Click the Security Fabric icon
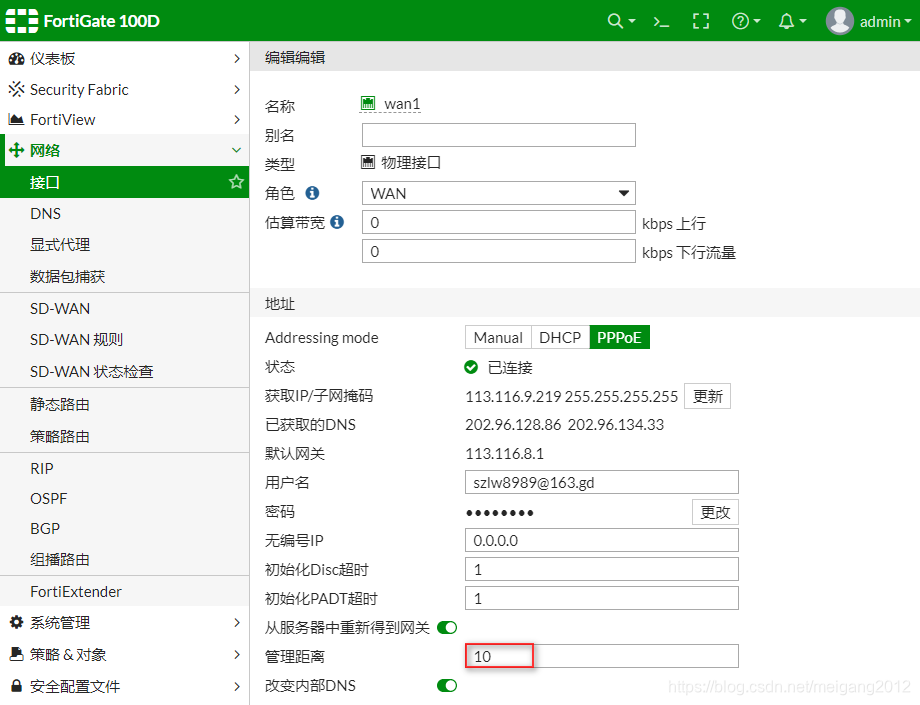This screenshot has height=705, width=920. pos(16,89)
